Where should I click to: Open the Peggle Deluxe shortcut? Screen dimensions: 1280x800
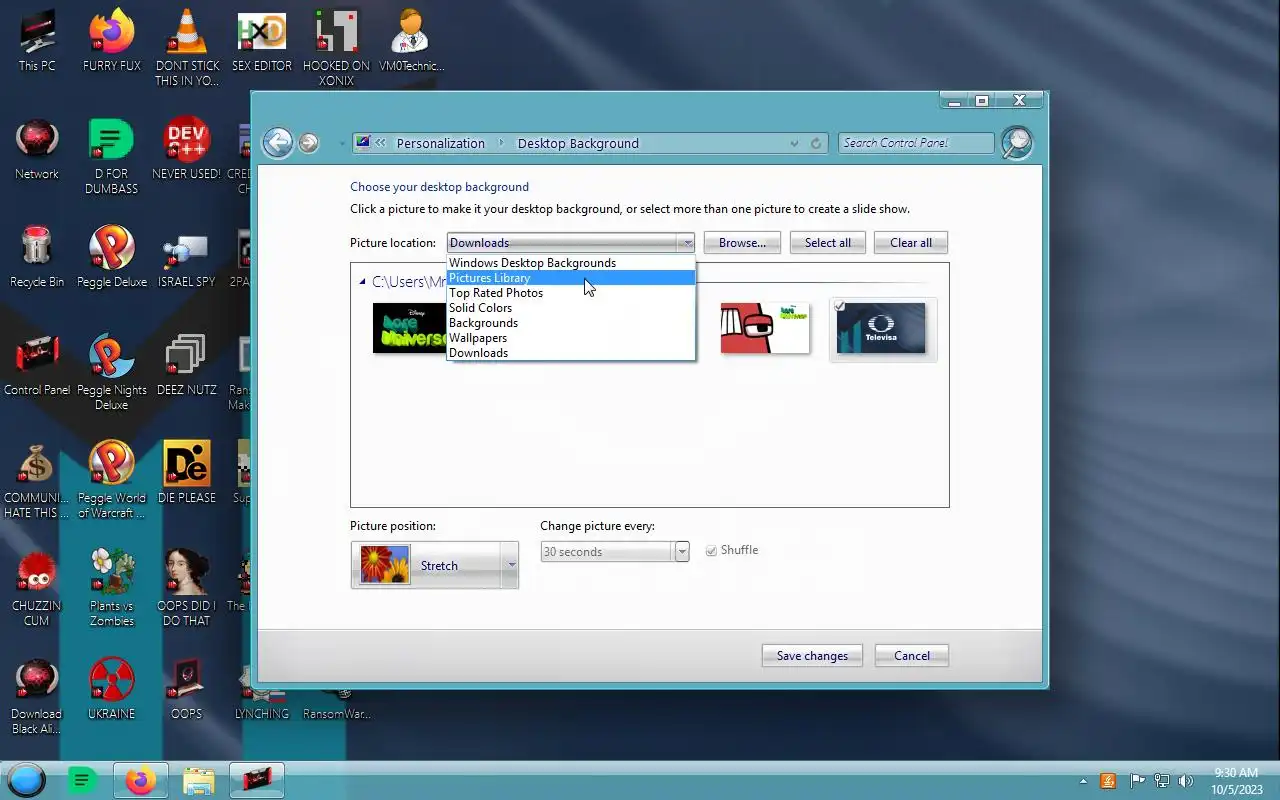111,257
